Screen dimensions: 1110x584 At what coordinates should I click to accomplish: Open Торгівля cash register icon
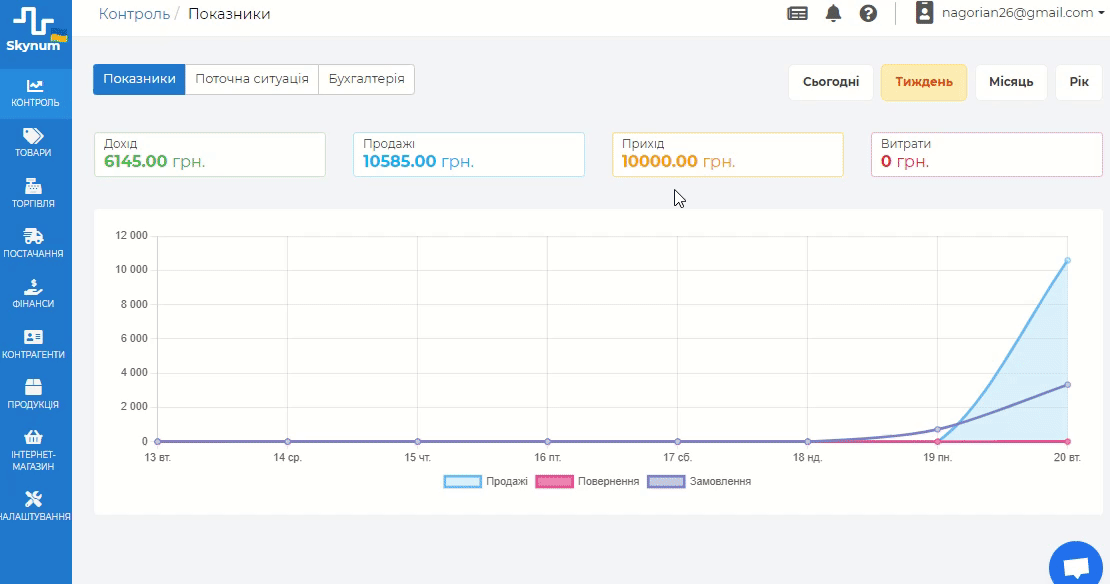tap(33, 186)
